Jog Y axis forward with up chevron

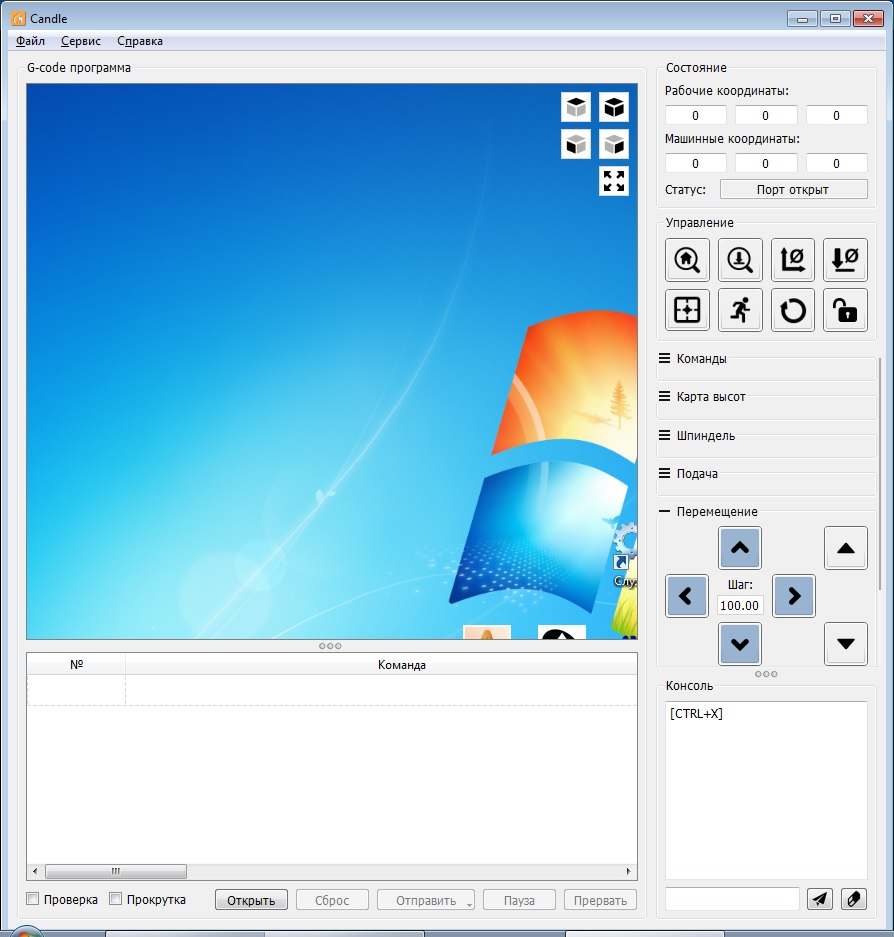740,547
